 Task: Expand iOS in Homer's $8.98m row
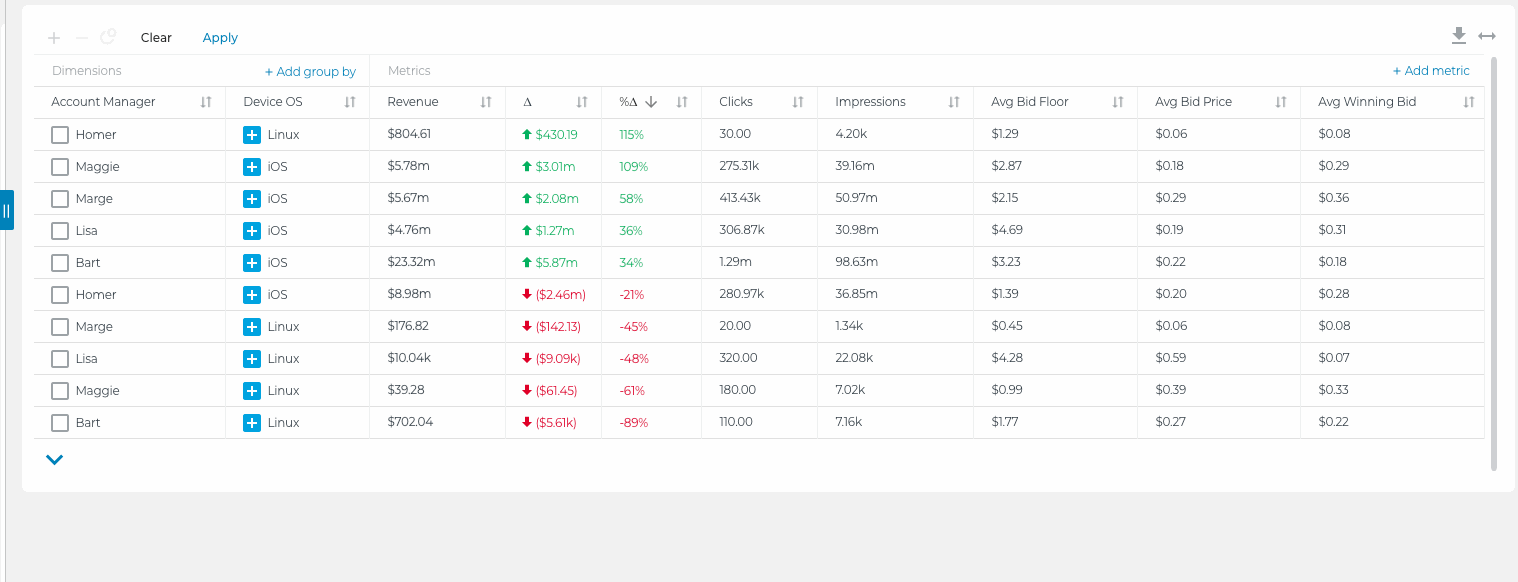click(x=252, y=295)
